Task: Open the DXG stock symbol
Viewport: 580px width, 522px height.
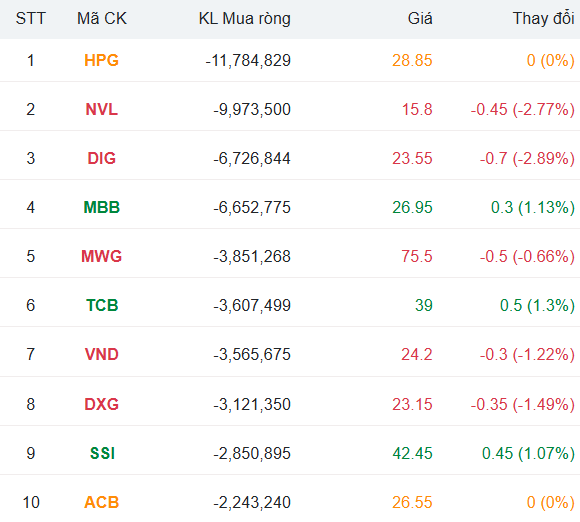Action: click(102, 404)
